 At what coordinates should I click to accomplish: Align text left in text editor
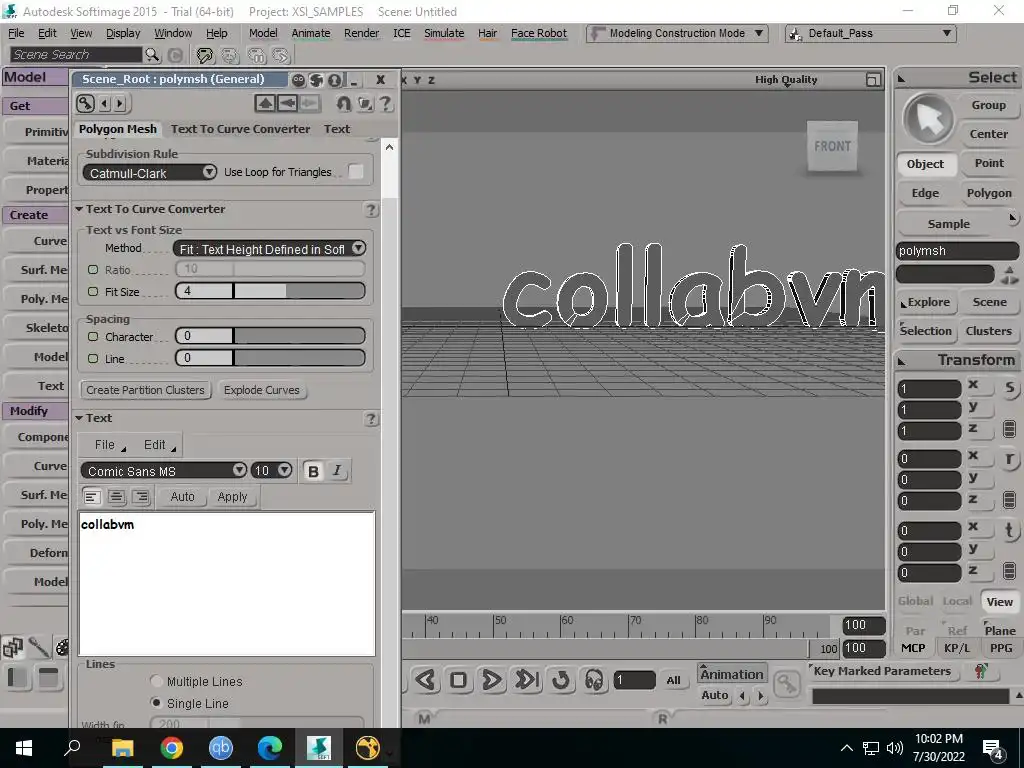click(91, 497)
